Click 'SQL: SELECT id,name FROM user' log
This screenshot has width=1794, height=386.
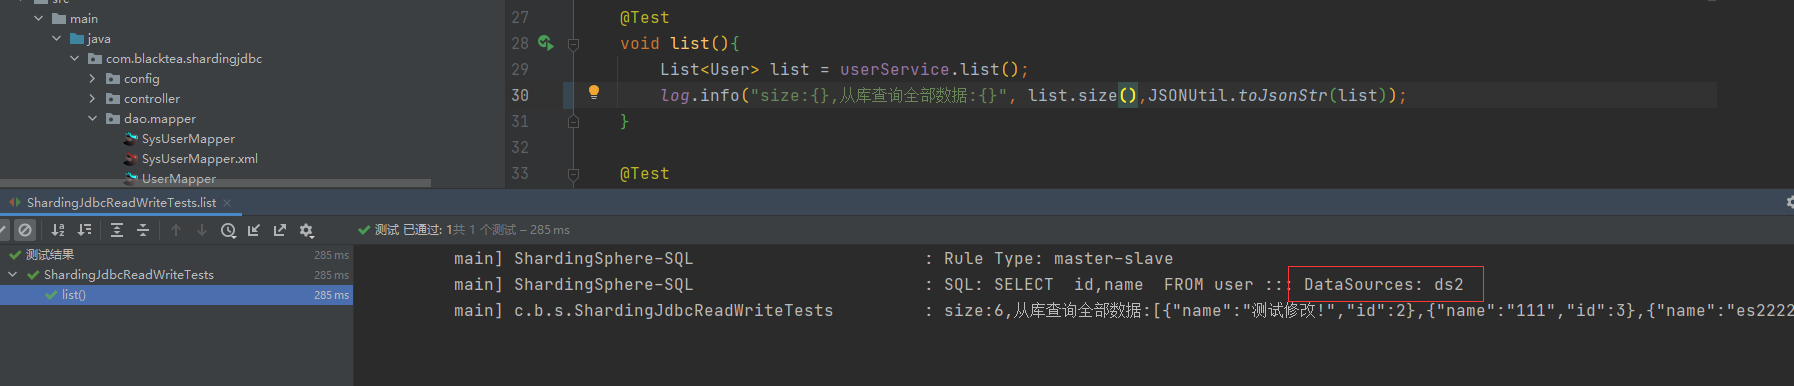pos(1098,285)
